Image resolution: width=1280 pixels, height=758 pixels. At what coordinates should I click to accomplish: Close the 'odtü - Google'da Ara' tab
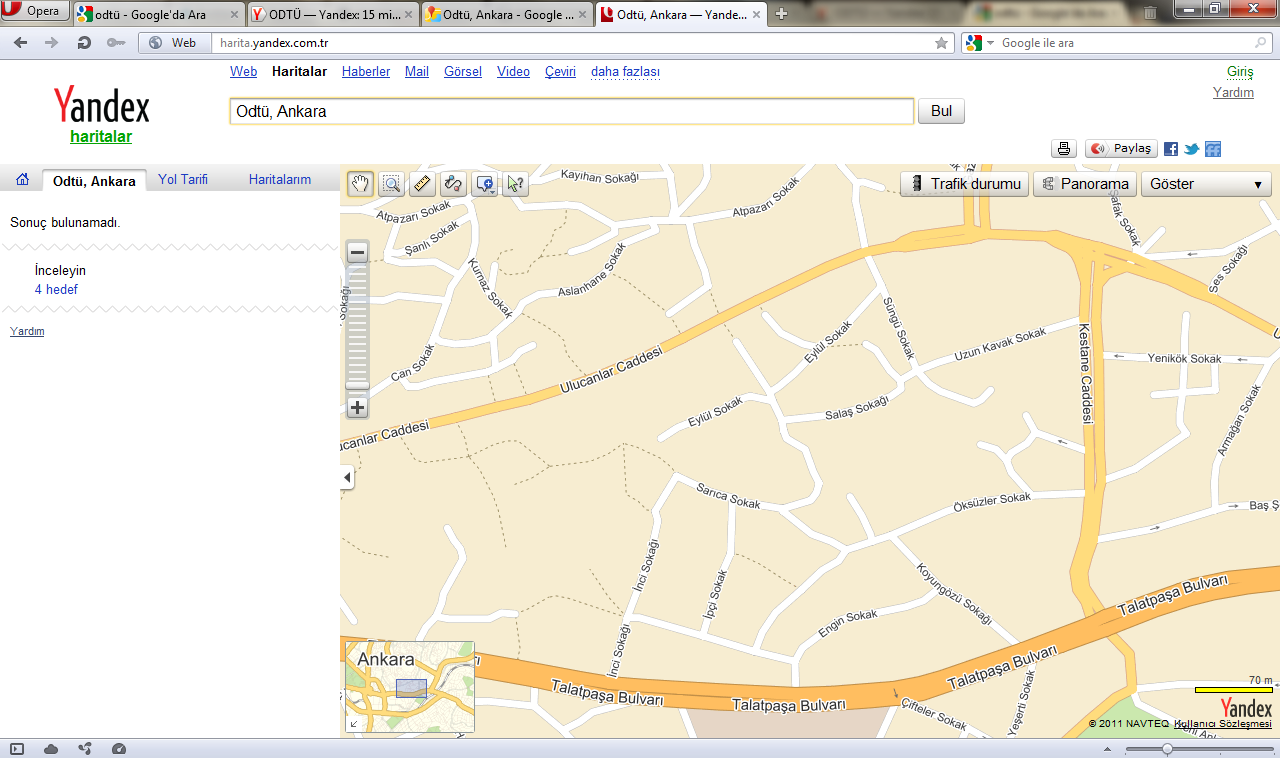pos(234,15)
